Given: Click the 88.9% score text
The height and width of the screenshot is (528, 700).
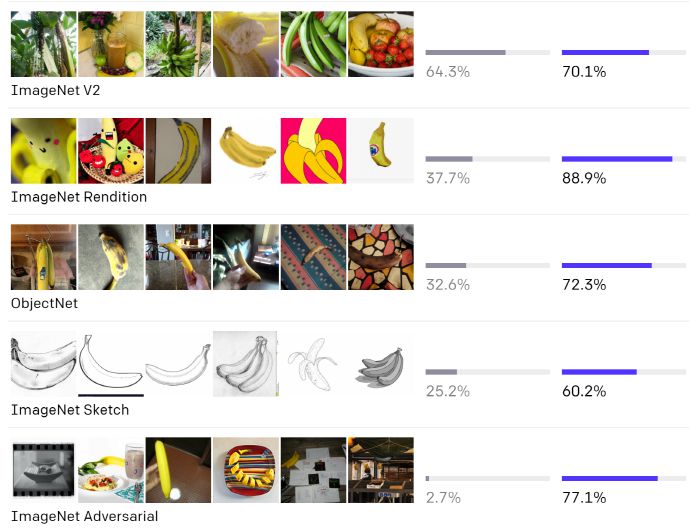Looking at the screenshot, I should pyautogui.click(x=584, y=178).
